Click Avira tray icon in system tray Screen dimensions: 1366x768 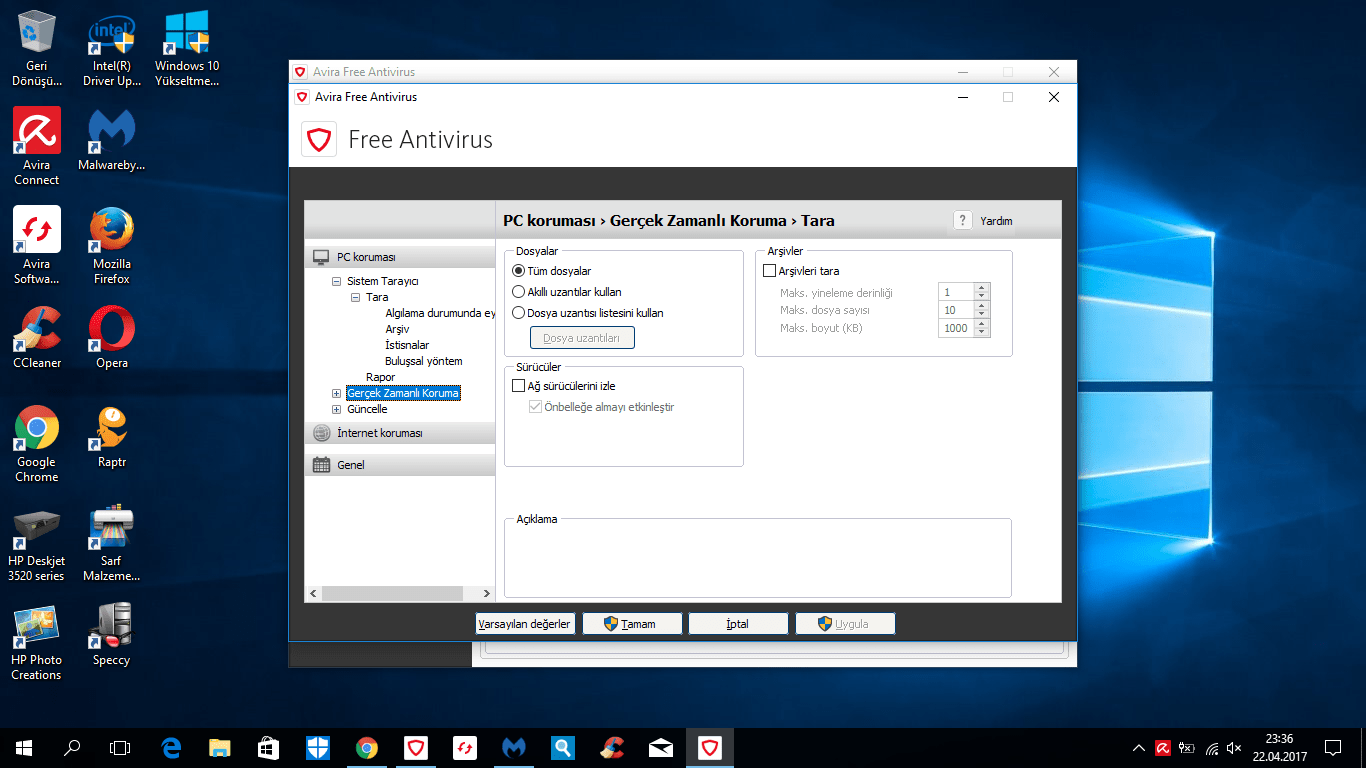click(x=1163, y=747)
